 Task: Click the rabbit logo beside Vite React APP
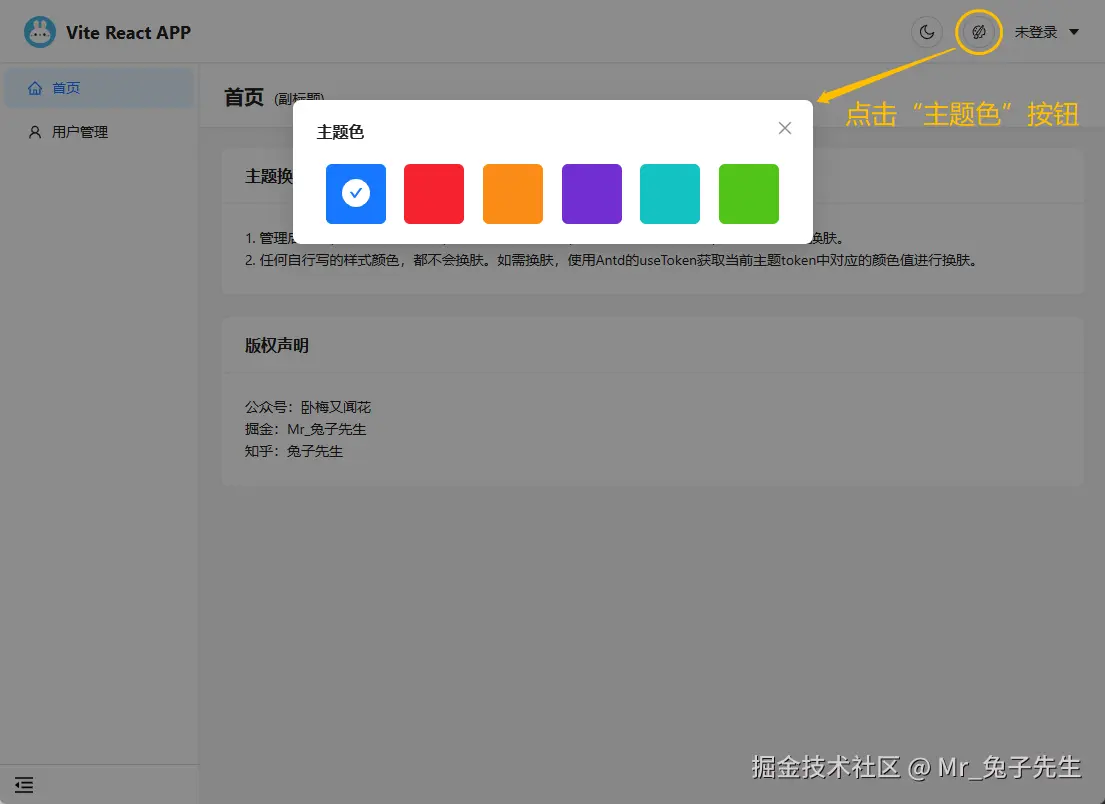(x=39, y=31)
